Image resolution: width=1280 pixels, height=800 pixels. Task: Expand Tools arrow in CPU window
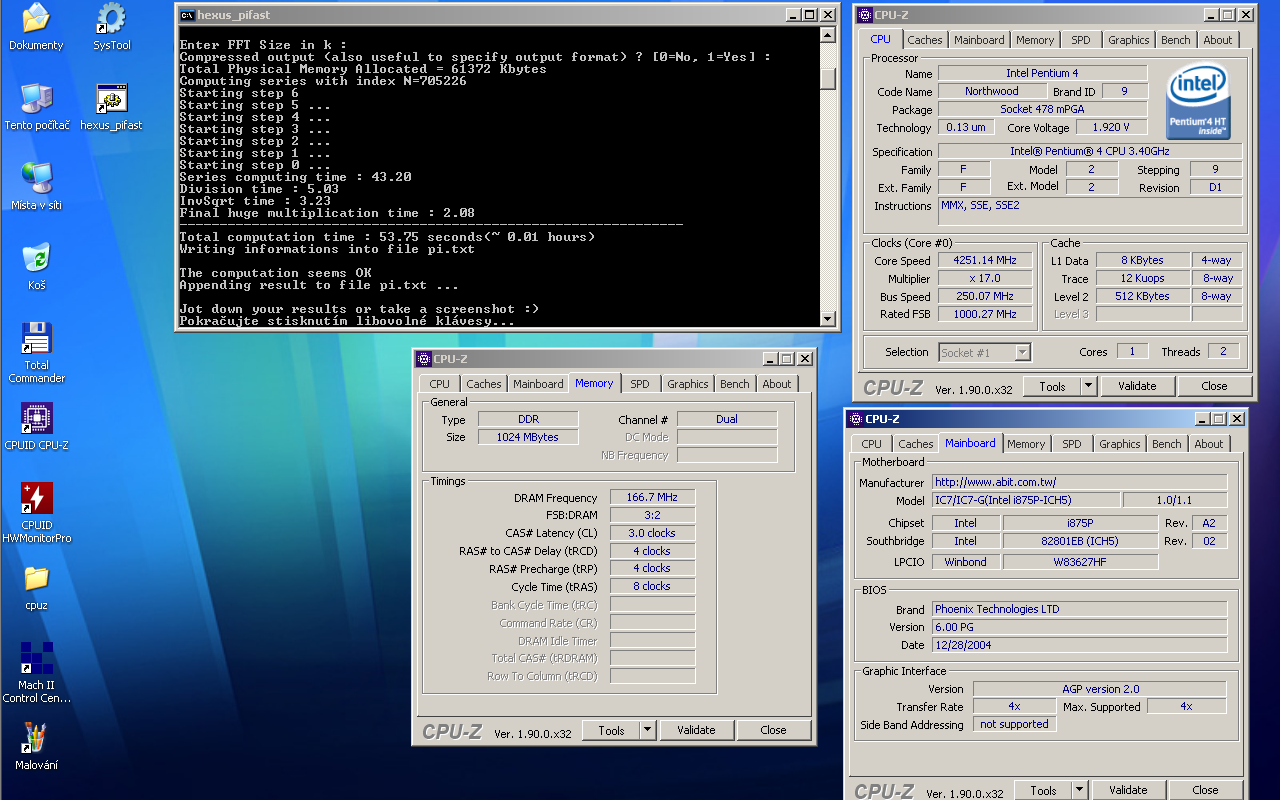[x=1089, y=386]
